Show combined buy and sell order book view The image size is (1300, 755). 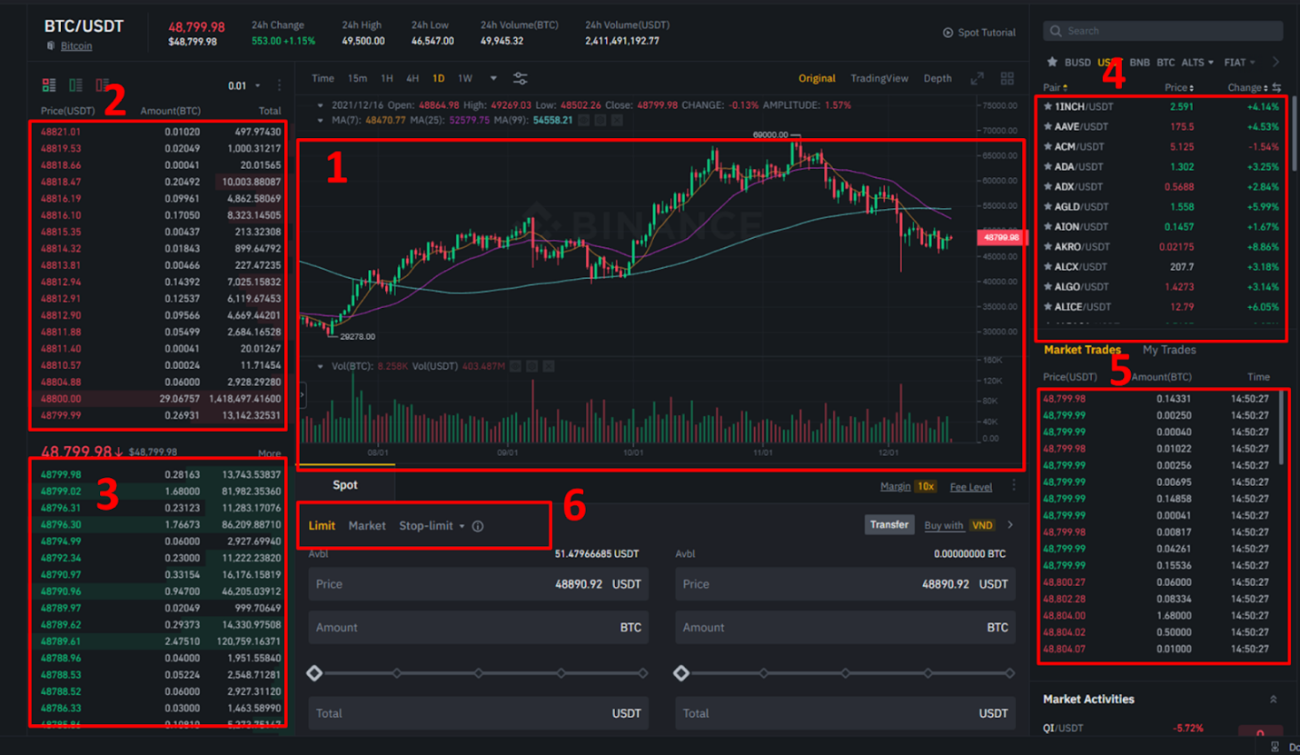tap(49, 86)
